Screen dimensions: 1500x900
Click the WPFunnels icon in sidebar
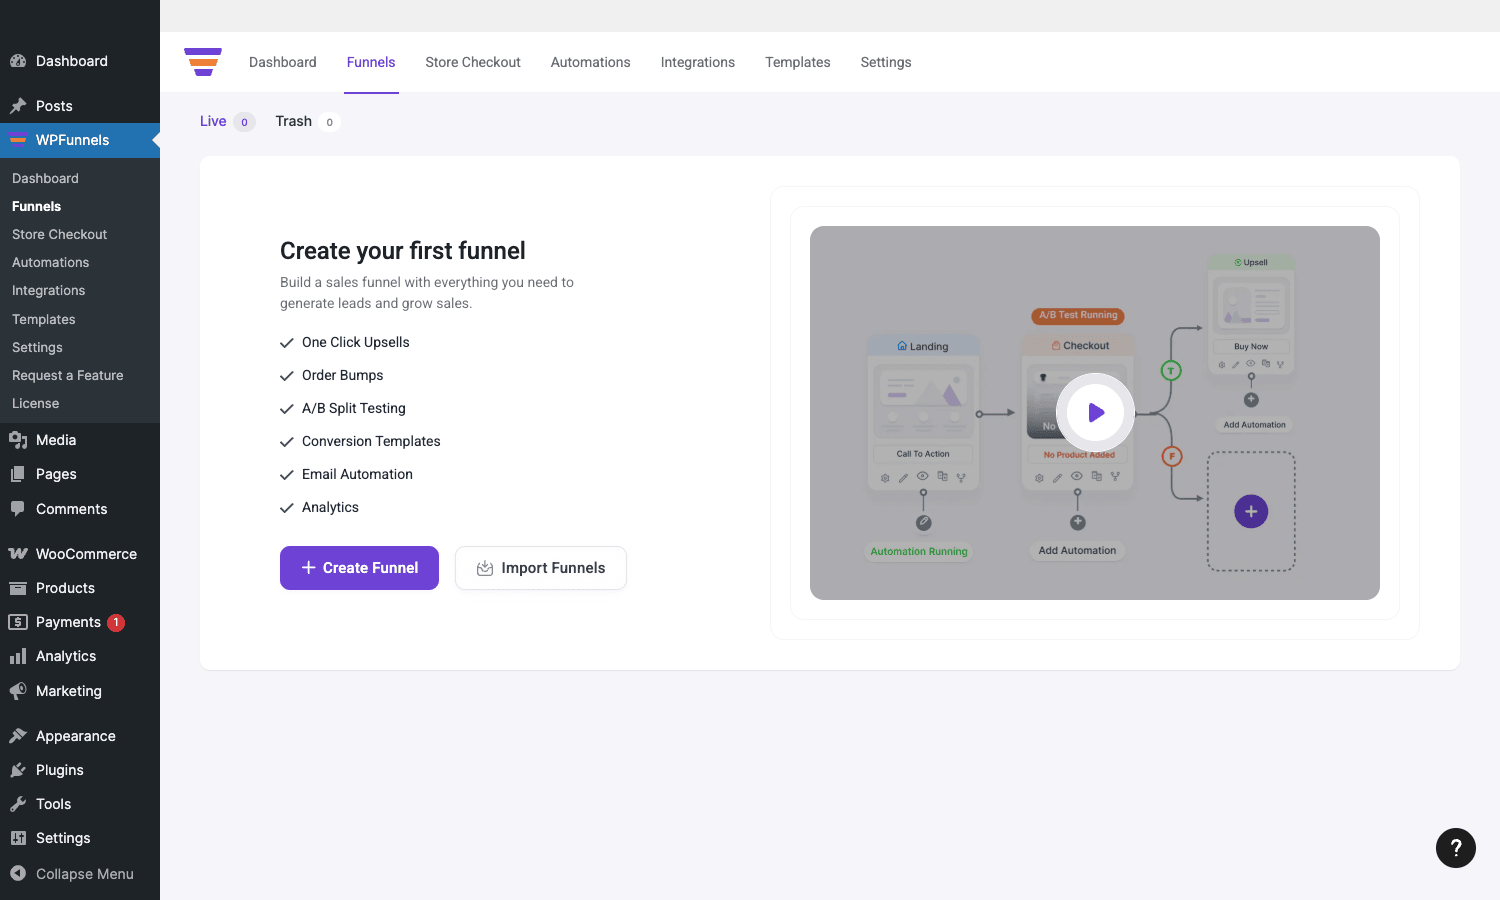point(18,140)
